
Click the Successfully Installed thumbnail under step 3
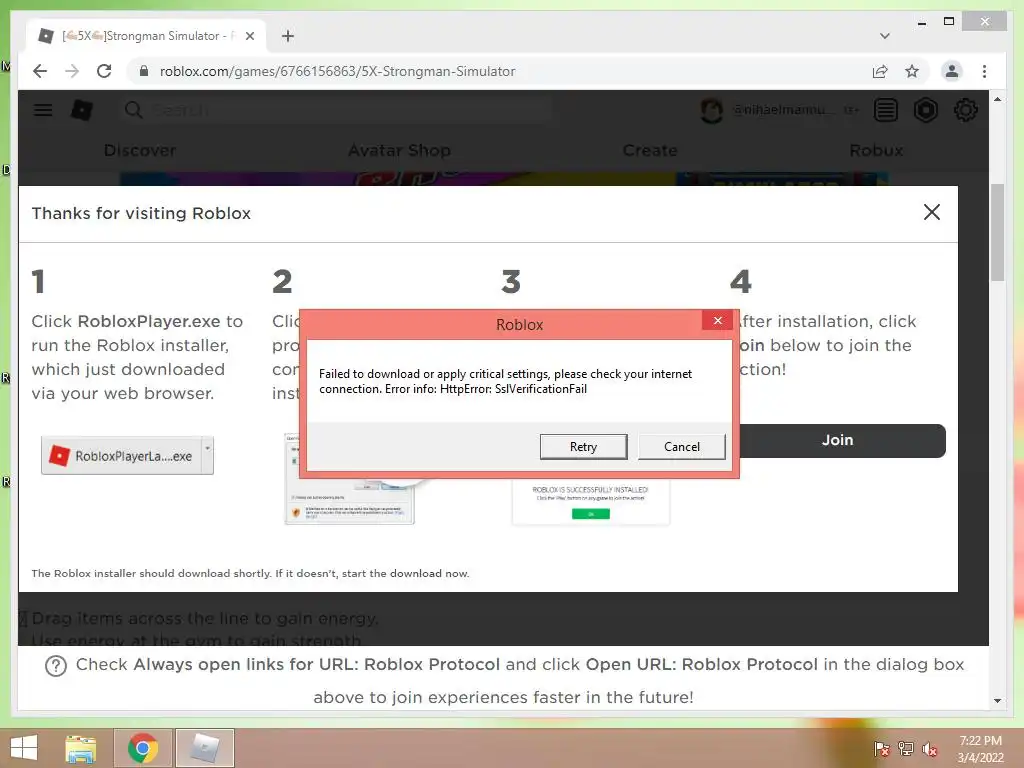pyautogui.click(x=590, y=502)
